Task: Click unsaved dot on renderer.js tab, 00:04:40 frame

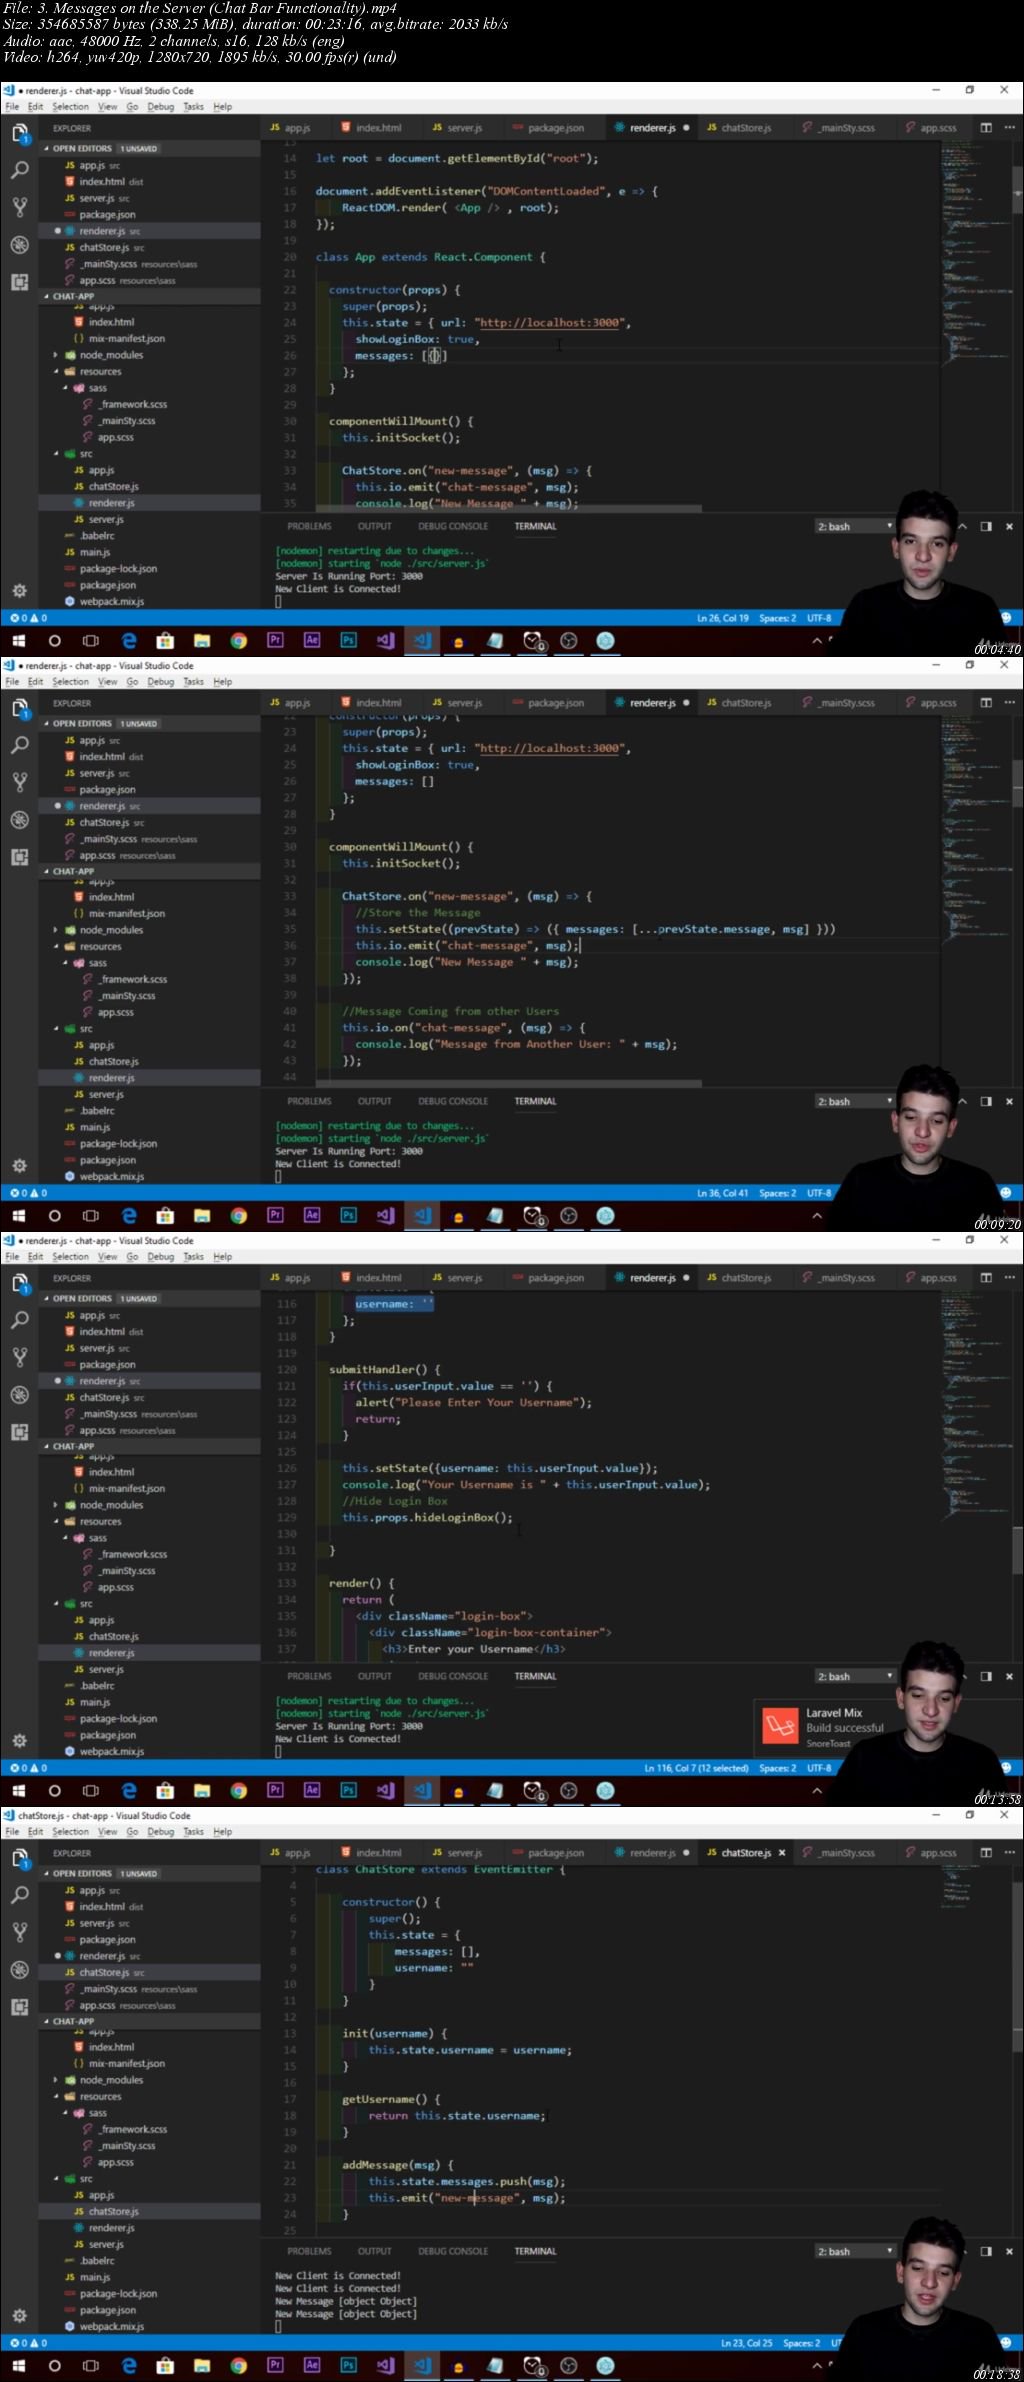Action: tap(686, 128)
